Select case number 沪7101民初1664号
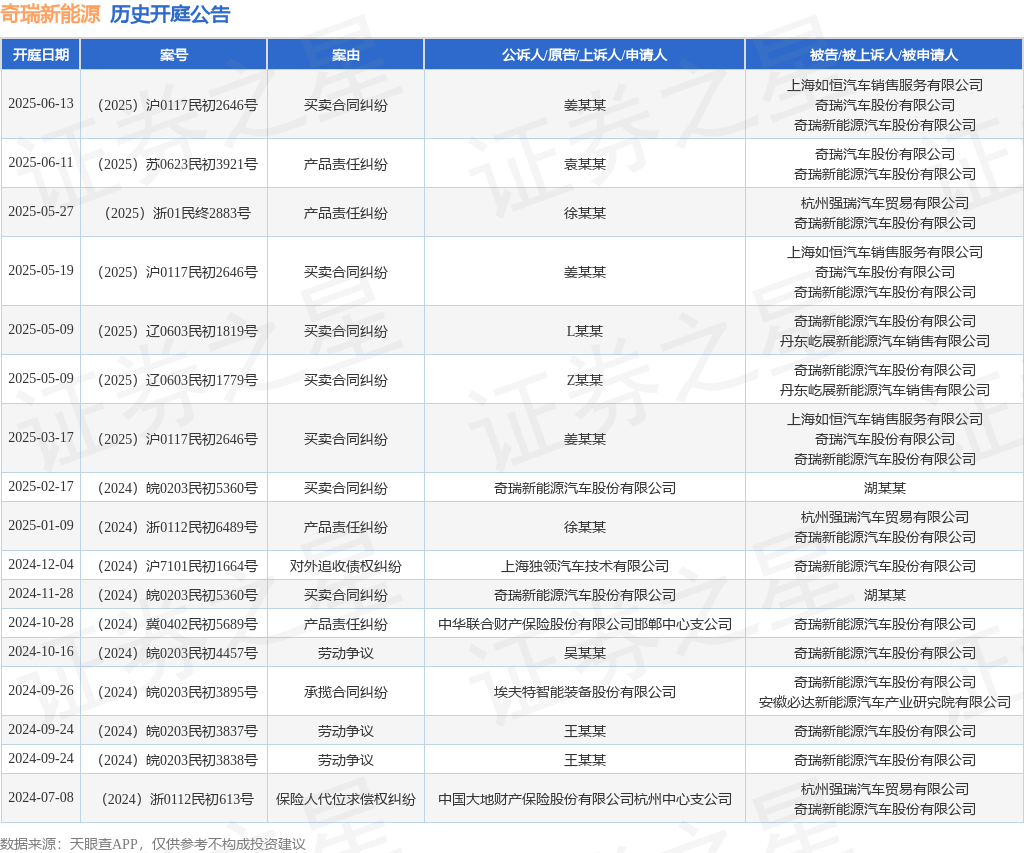1024x853 pixels. click(x=177, y=566)
